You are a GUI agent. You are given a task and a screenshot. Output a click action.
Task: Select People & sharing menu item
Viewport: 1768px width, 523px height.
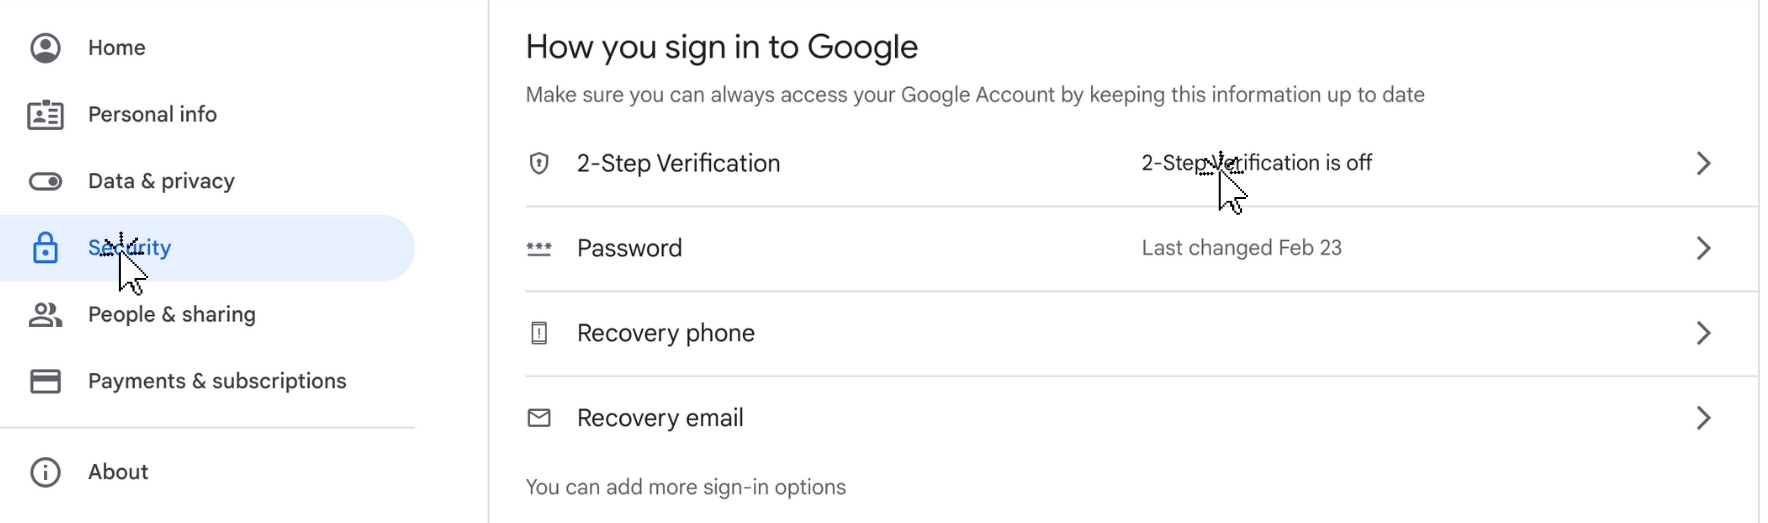pos(172,315)
